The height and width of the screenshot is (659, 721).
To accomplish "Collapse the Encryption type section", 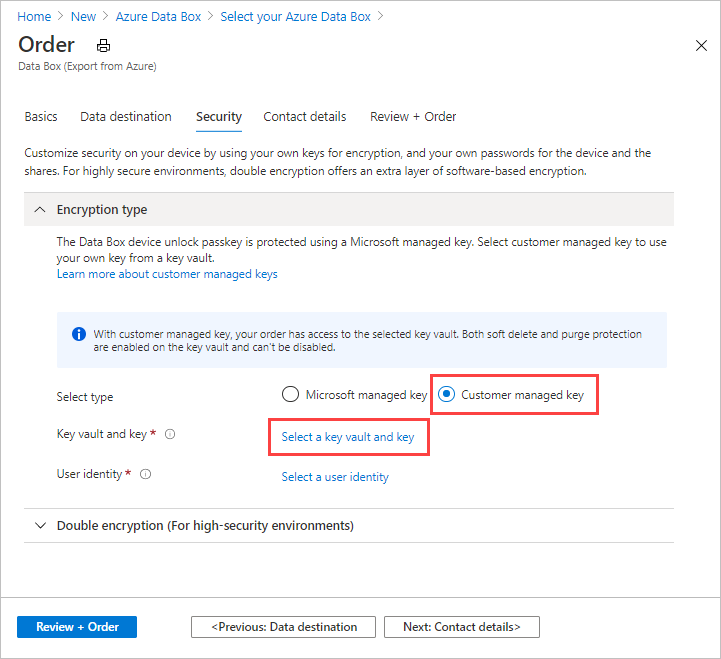I will pyautogui.click(x=40, y=210).
